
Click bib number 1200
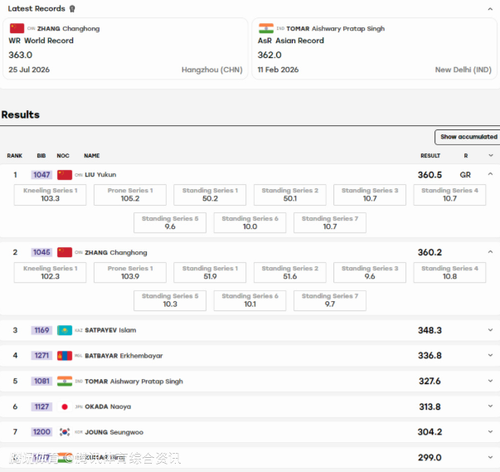[x=42, y=432]
